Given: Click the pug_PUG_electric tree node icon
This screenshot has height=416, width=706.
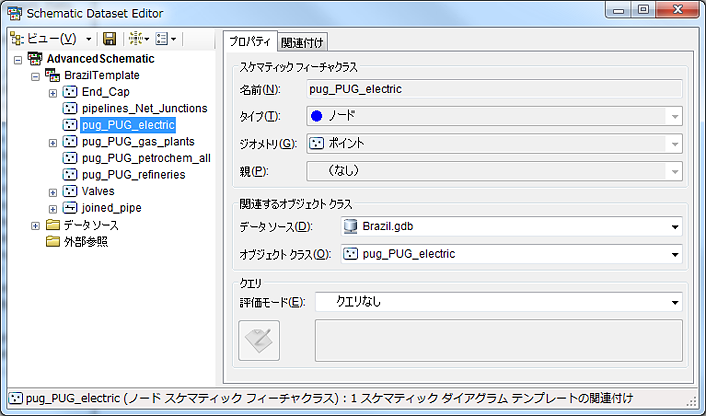Looking at the screenshot, I should pos(70,125).
